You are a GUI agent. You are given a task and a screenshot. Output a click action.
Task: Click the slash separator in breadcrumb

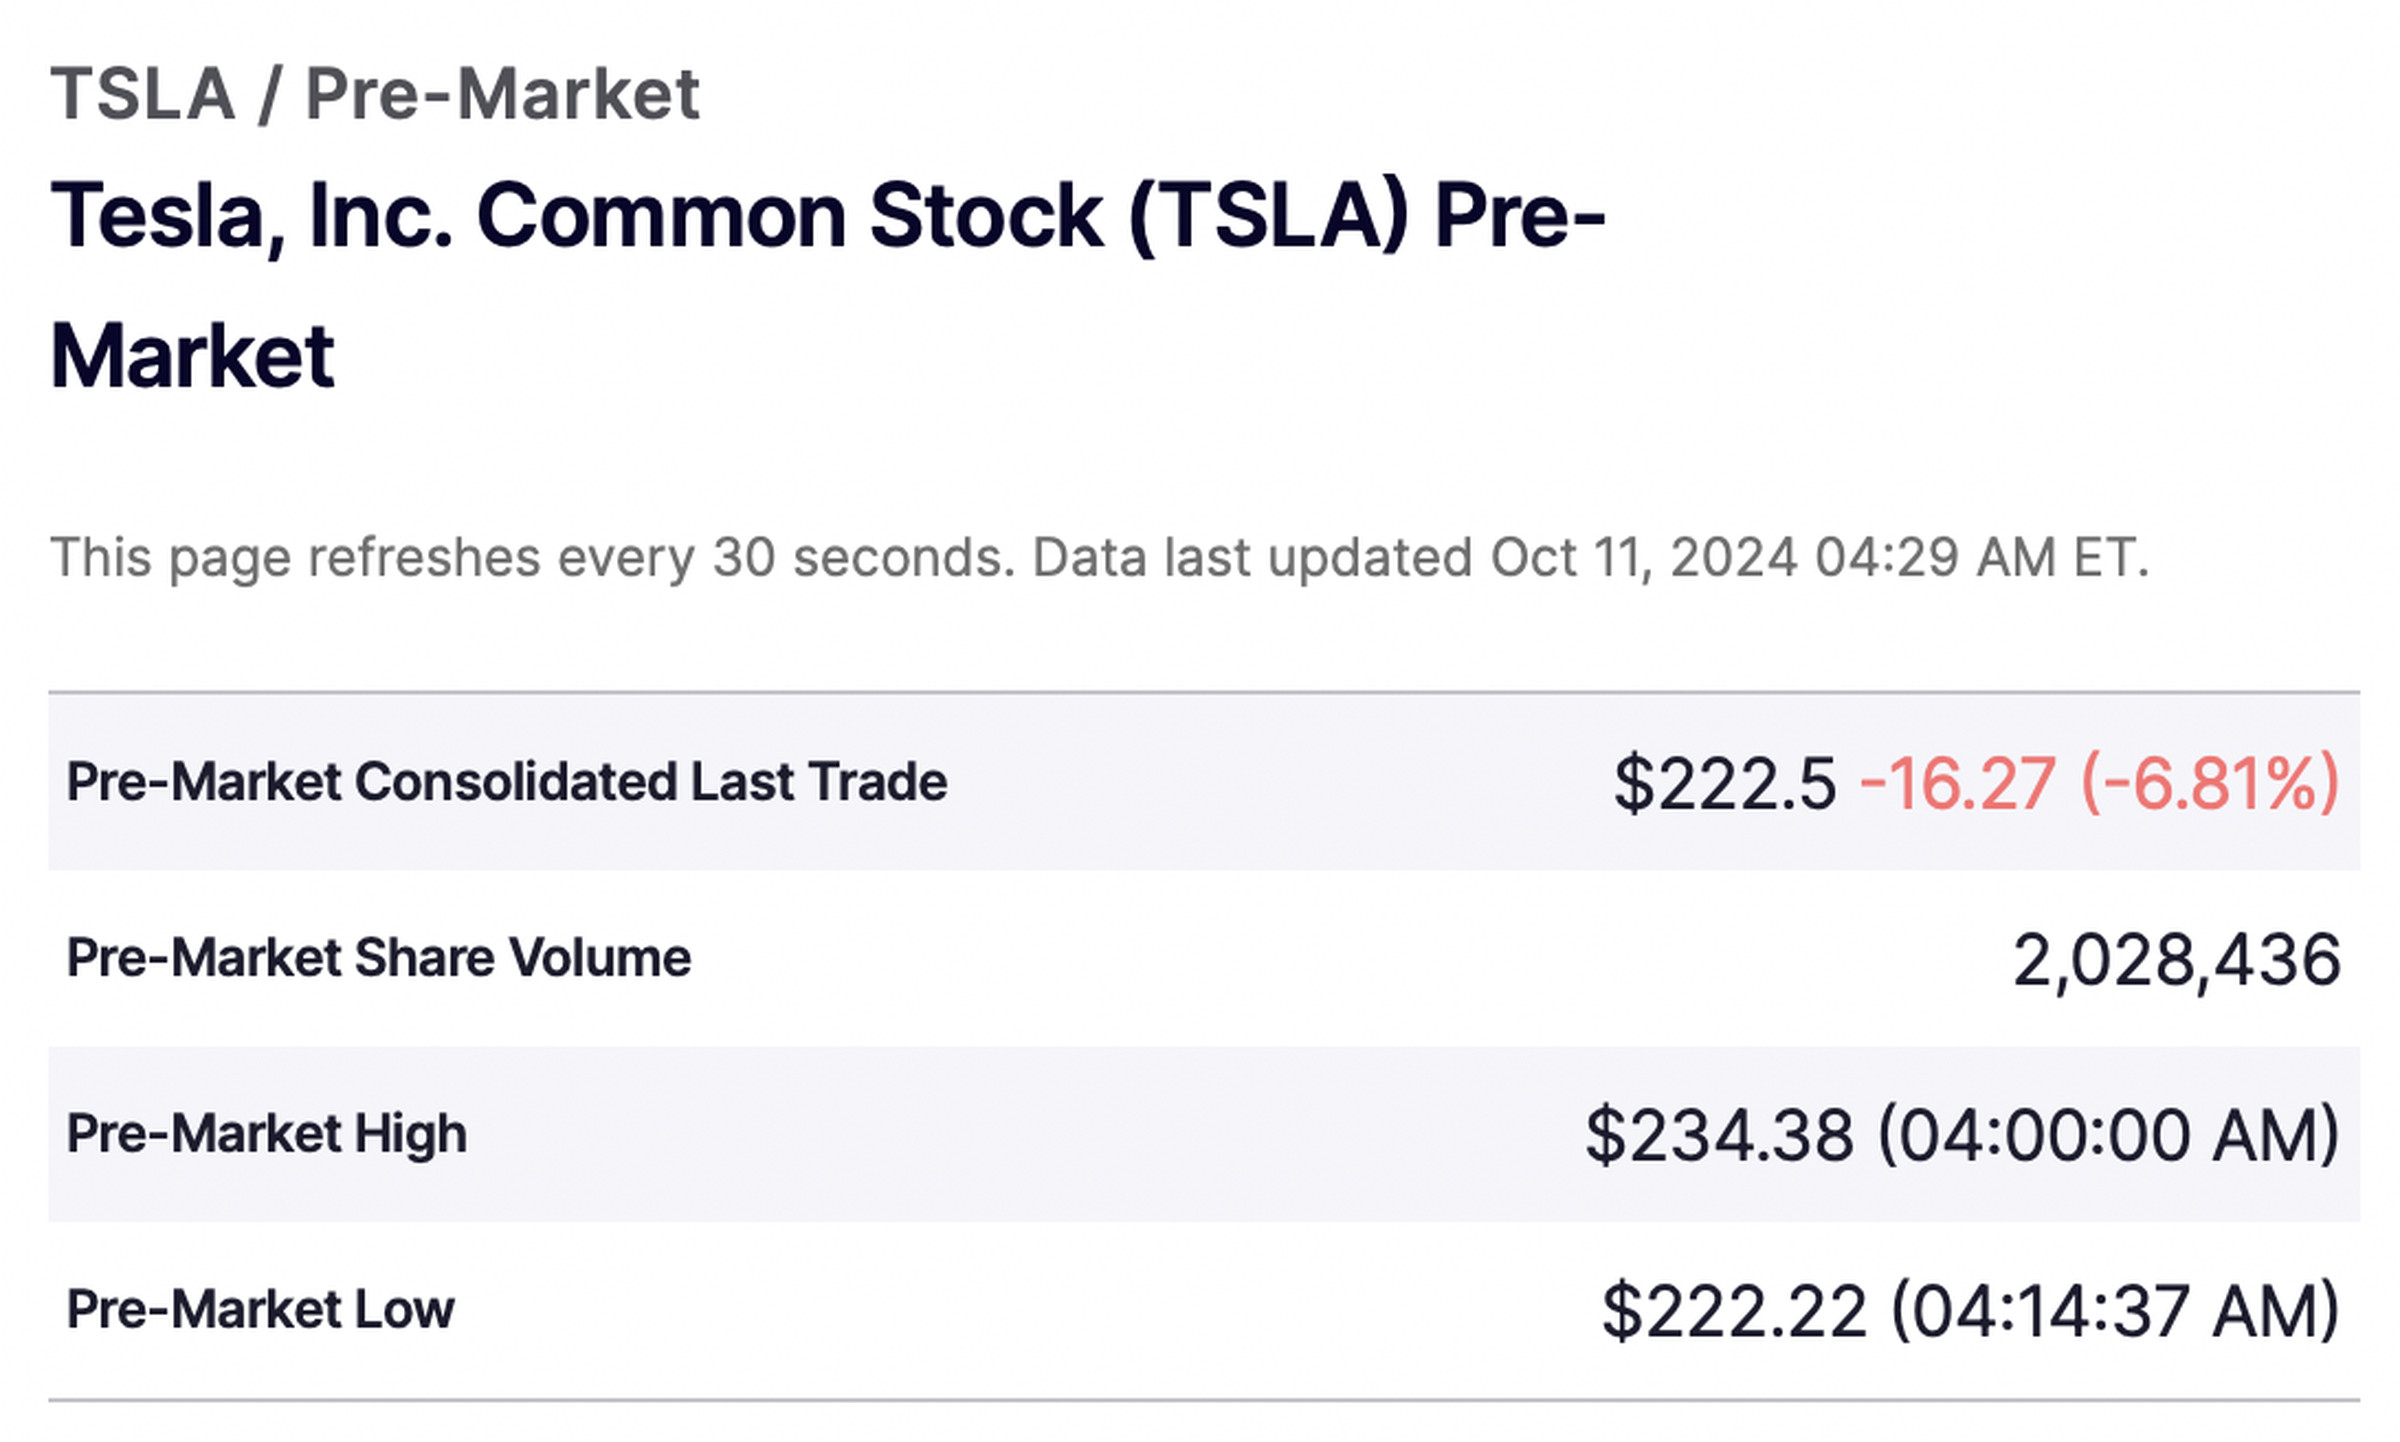[268, 96]
